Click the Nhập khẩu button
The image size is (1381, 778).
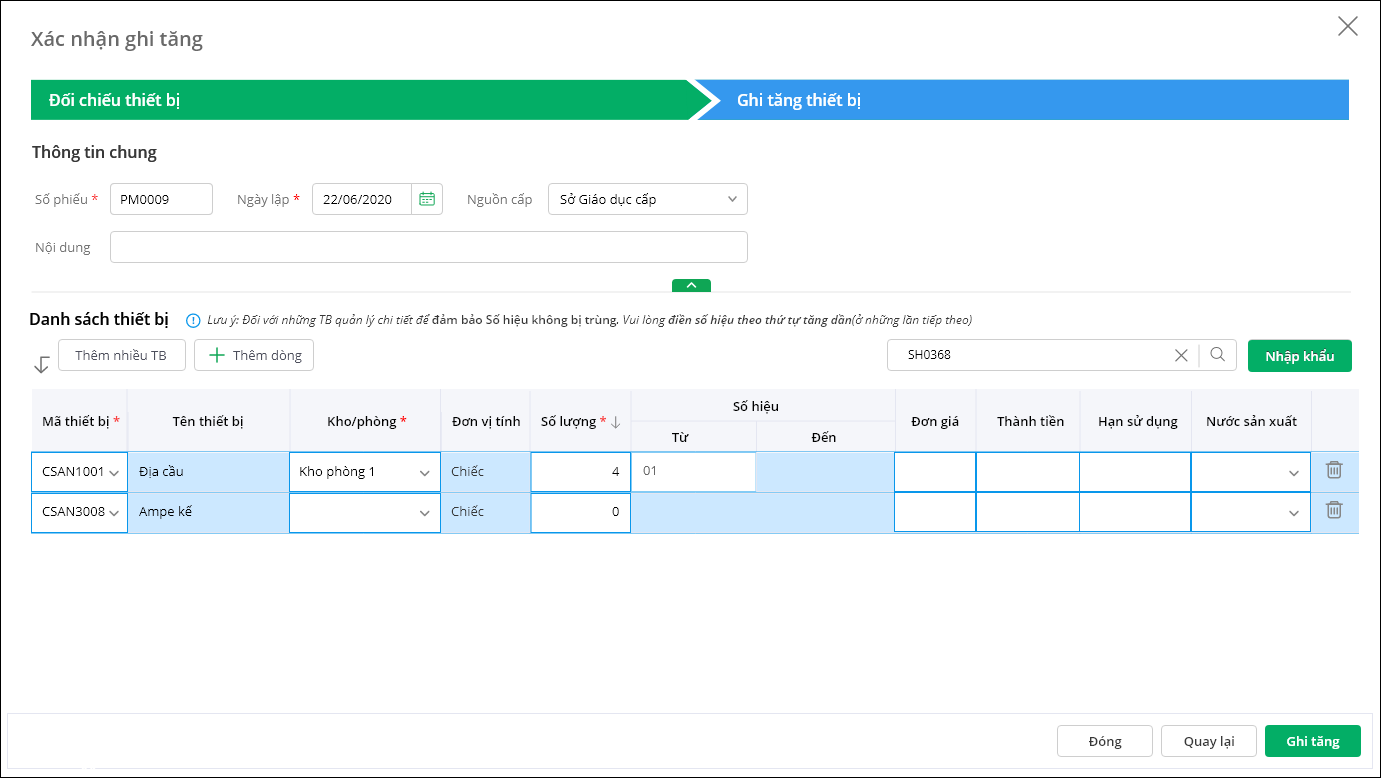(x=1299, y=356)
